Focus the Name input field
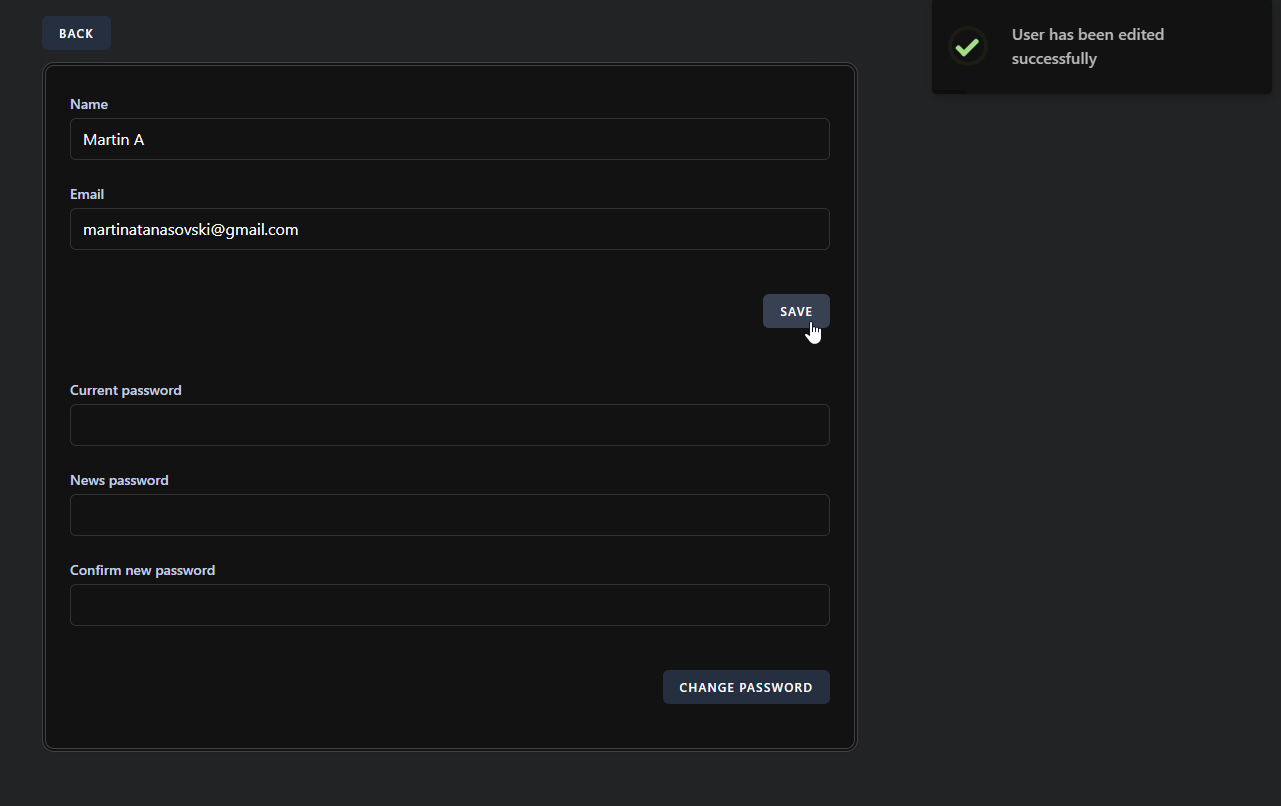 point(450,139)
